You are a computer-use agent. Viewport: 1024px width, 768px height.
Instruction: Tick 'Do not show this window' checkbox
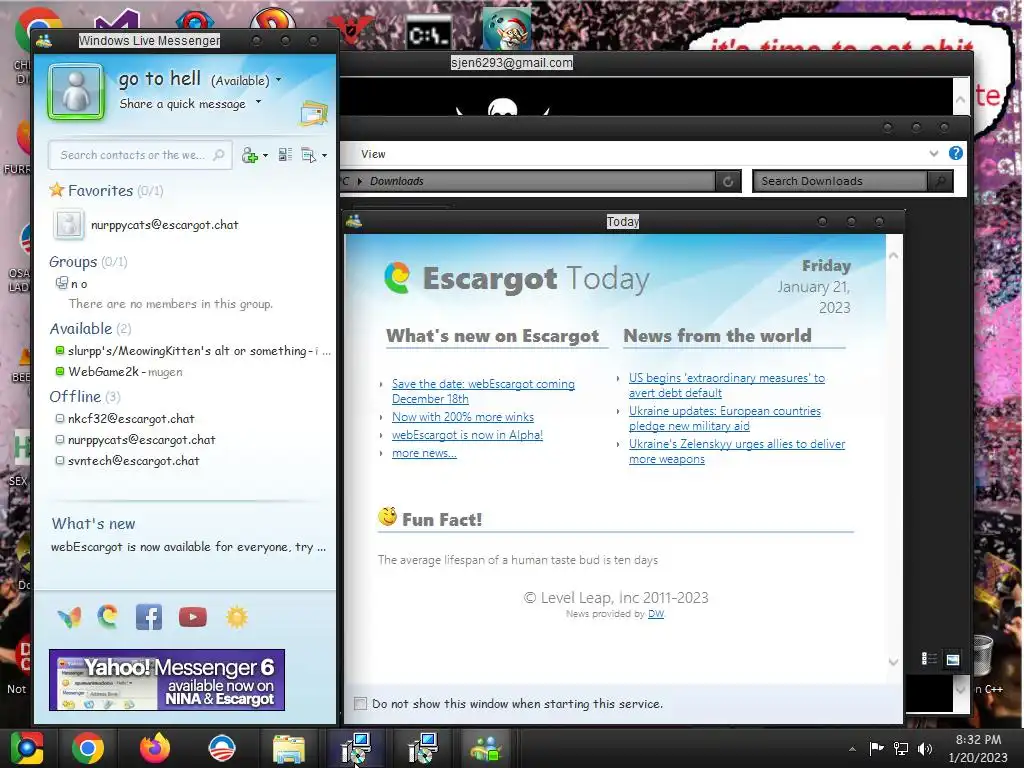(360, 703)
